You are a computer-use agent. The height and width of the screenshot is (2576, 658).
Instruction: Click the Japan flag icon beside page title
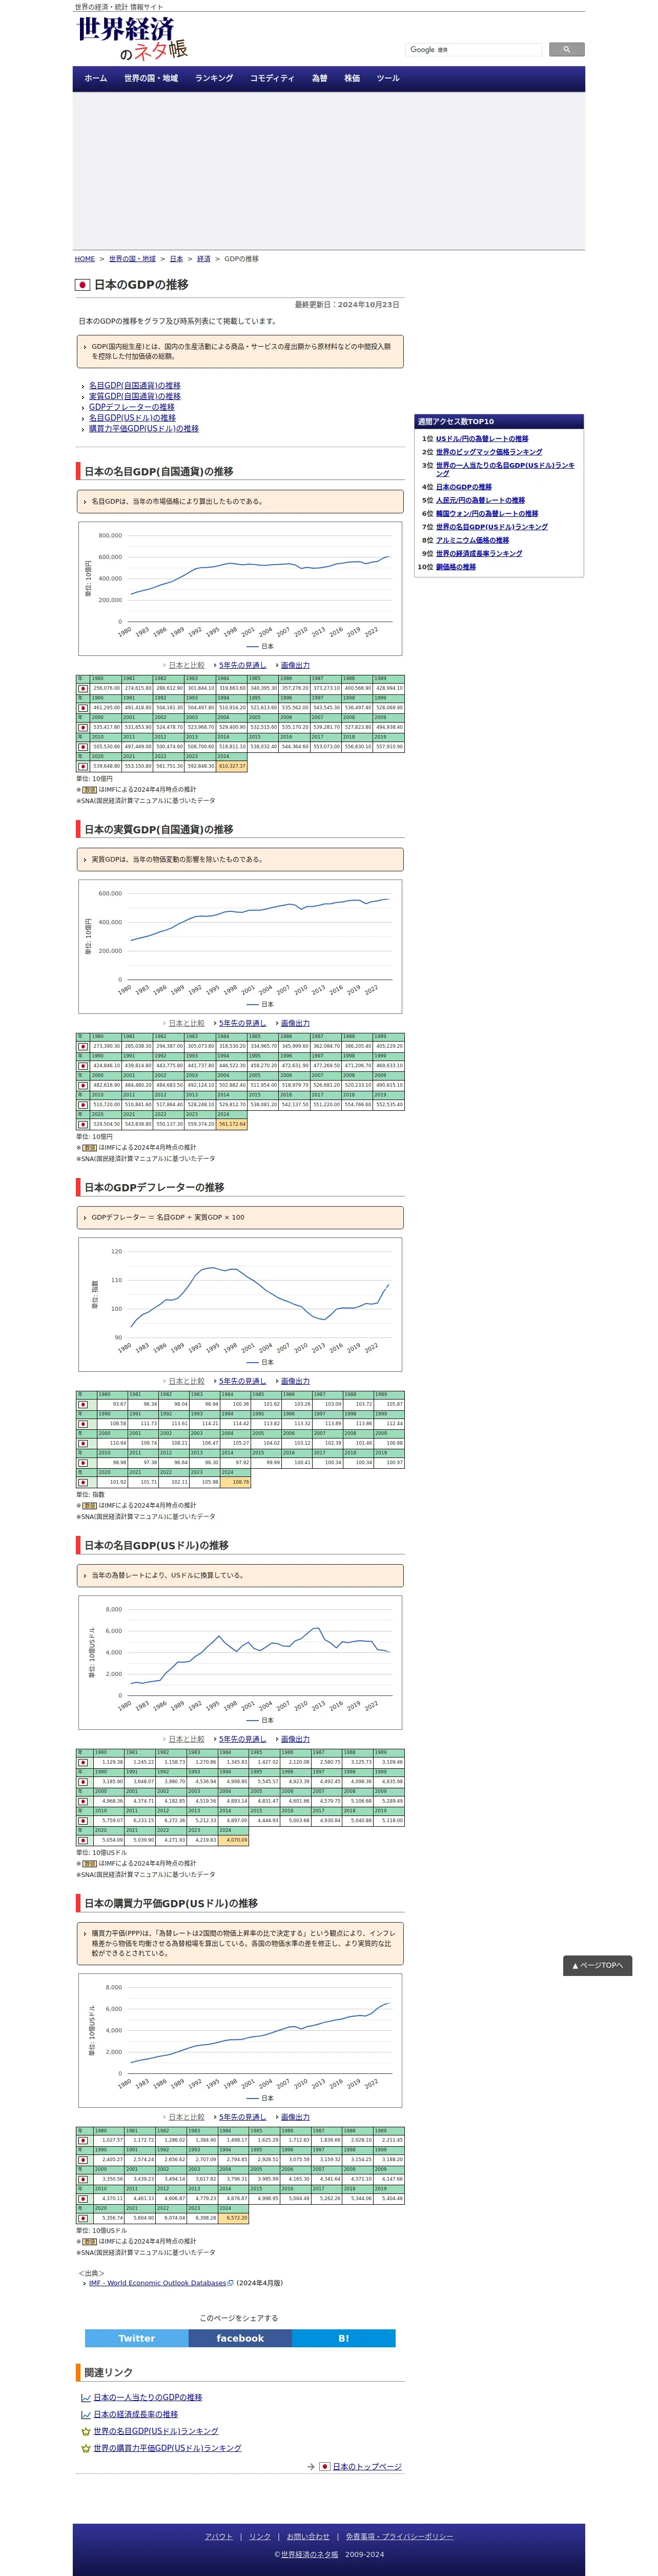coord(83,285)
